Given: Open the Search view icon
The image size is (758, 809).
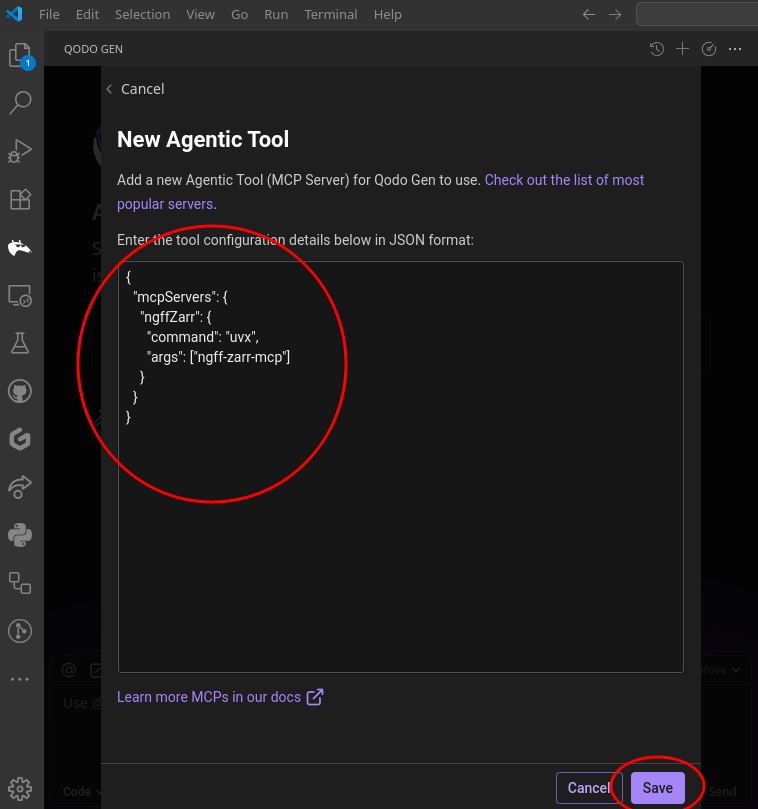Looking at the screenshot, I should click(x=20, y=103).
